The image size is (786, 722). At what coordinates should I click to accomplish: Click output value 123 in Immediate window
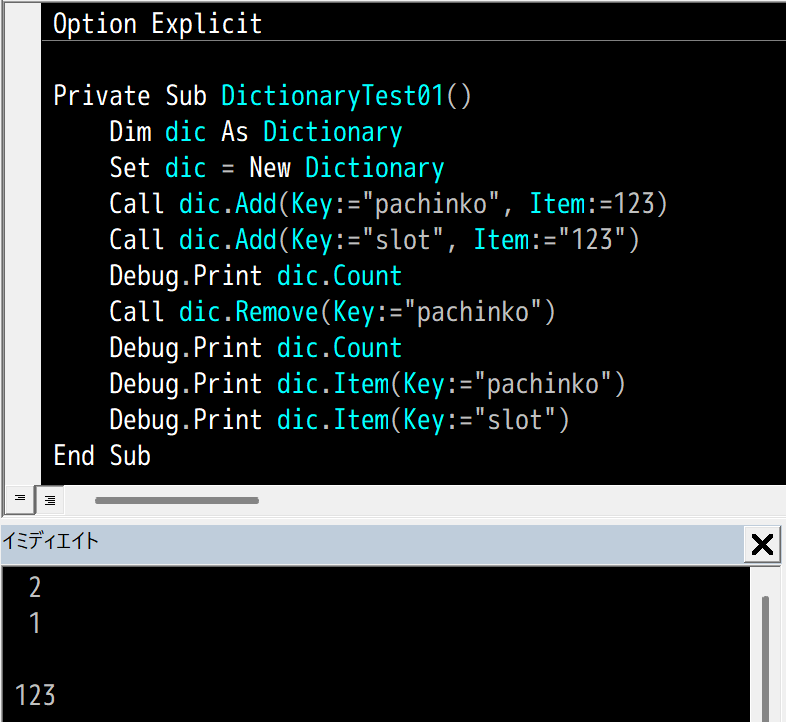point(35,695)
